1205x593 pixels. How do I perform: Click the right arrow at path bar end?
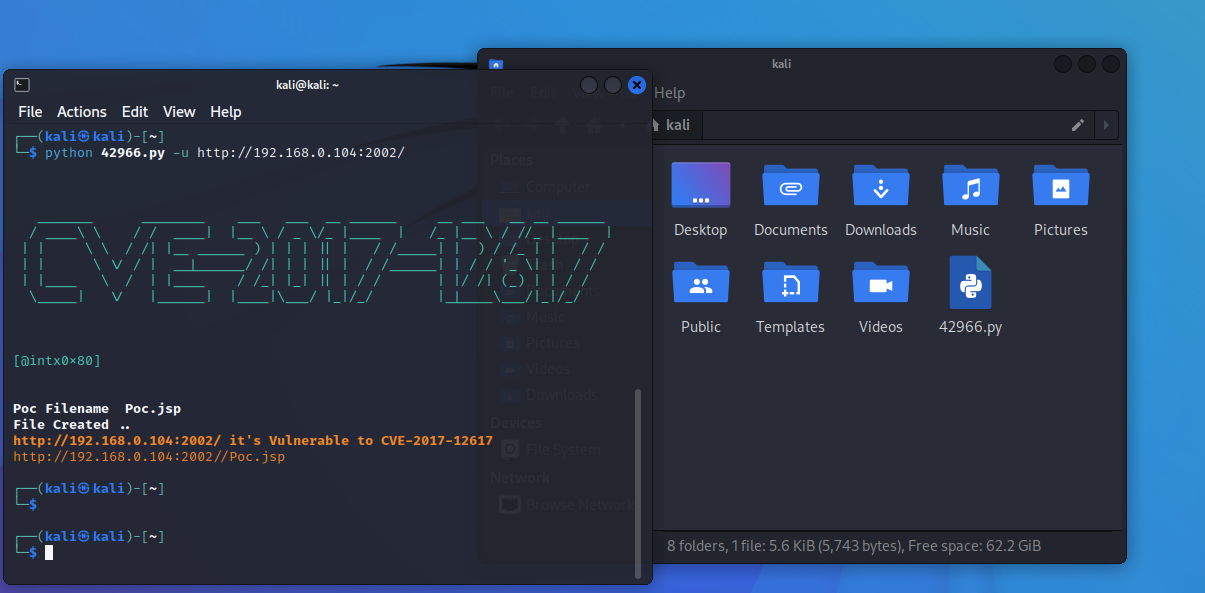click(x=1106, y=125)
